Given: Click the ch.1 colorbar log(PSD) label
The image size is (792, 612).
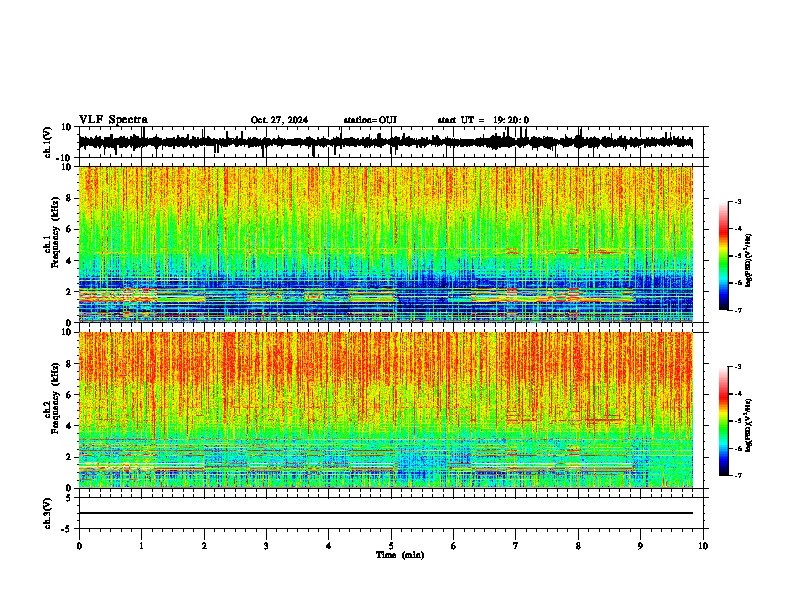Looking at the screenshot, I should tap(749, 260).
